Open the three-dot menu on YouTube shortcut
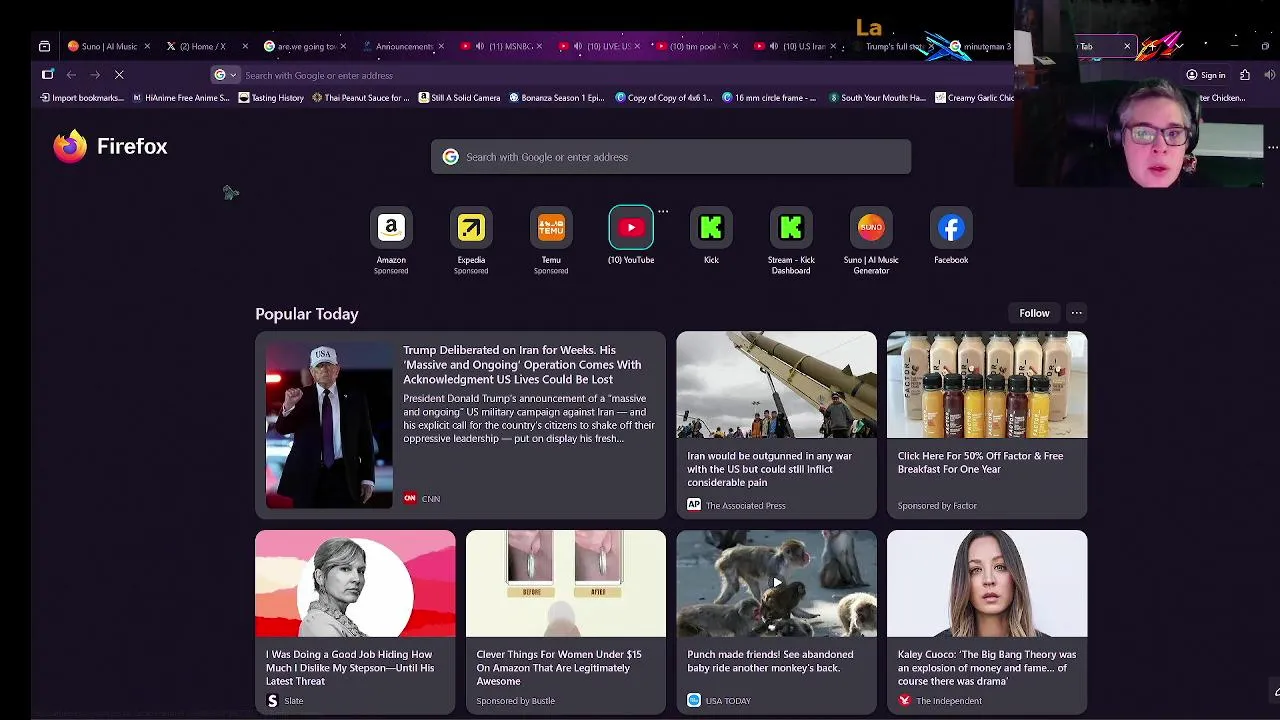Image resolution: width=1280 pixels, height=720 pixels. 663,212
